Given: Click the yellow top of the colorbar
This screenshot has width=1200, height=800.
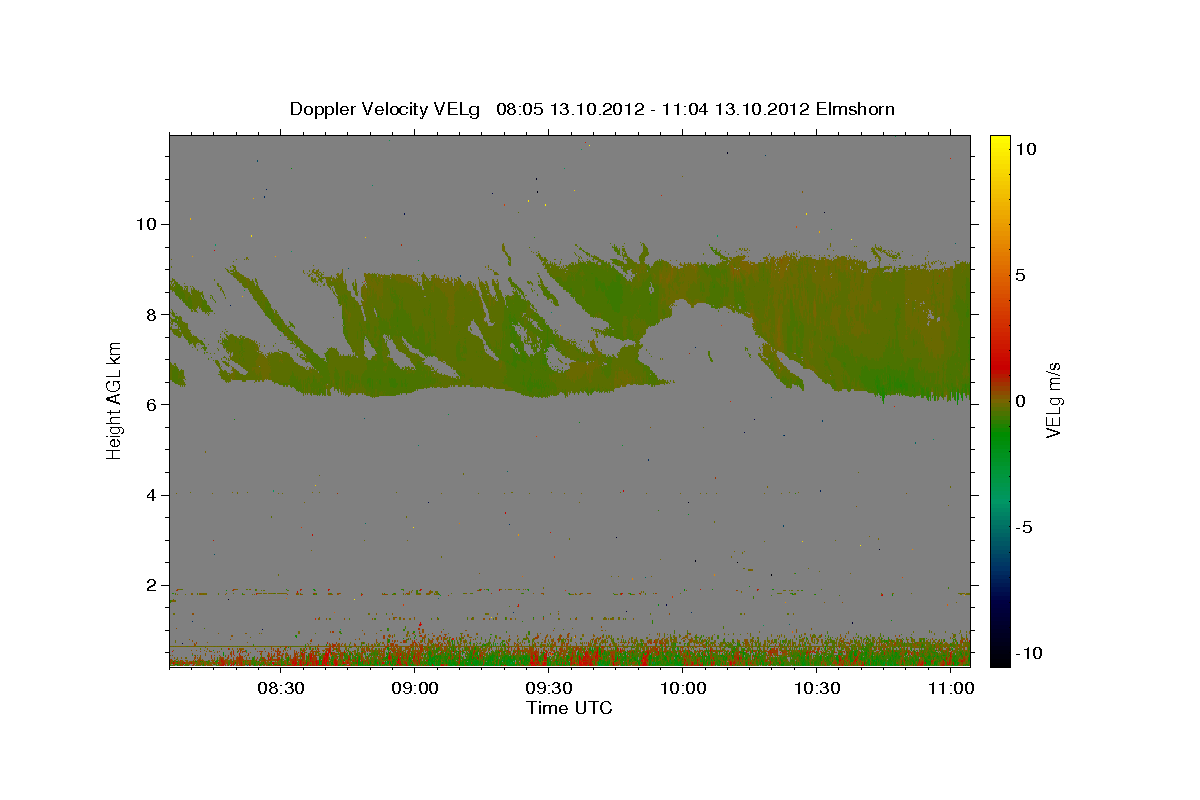Looking at the screenshot, I should (x=999, y=145).
